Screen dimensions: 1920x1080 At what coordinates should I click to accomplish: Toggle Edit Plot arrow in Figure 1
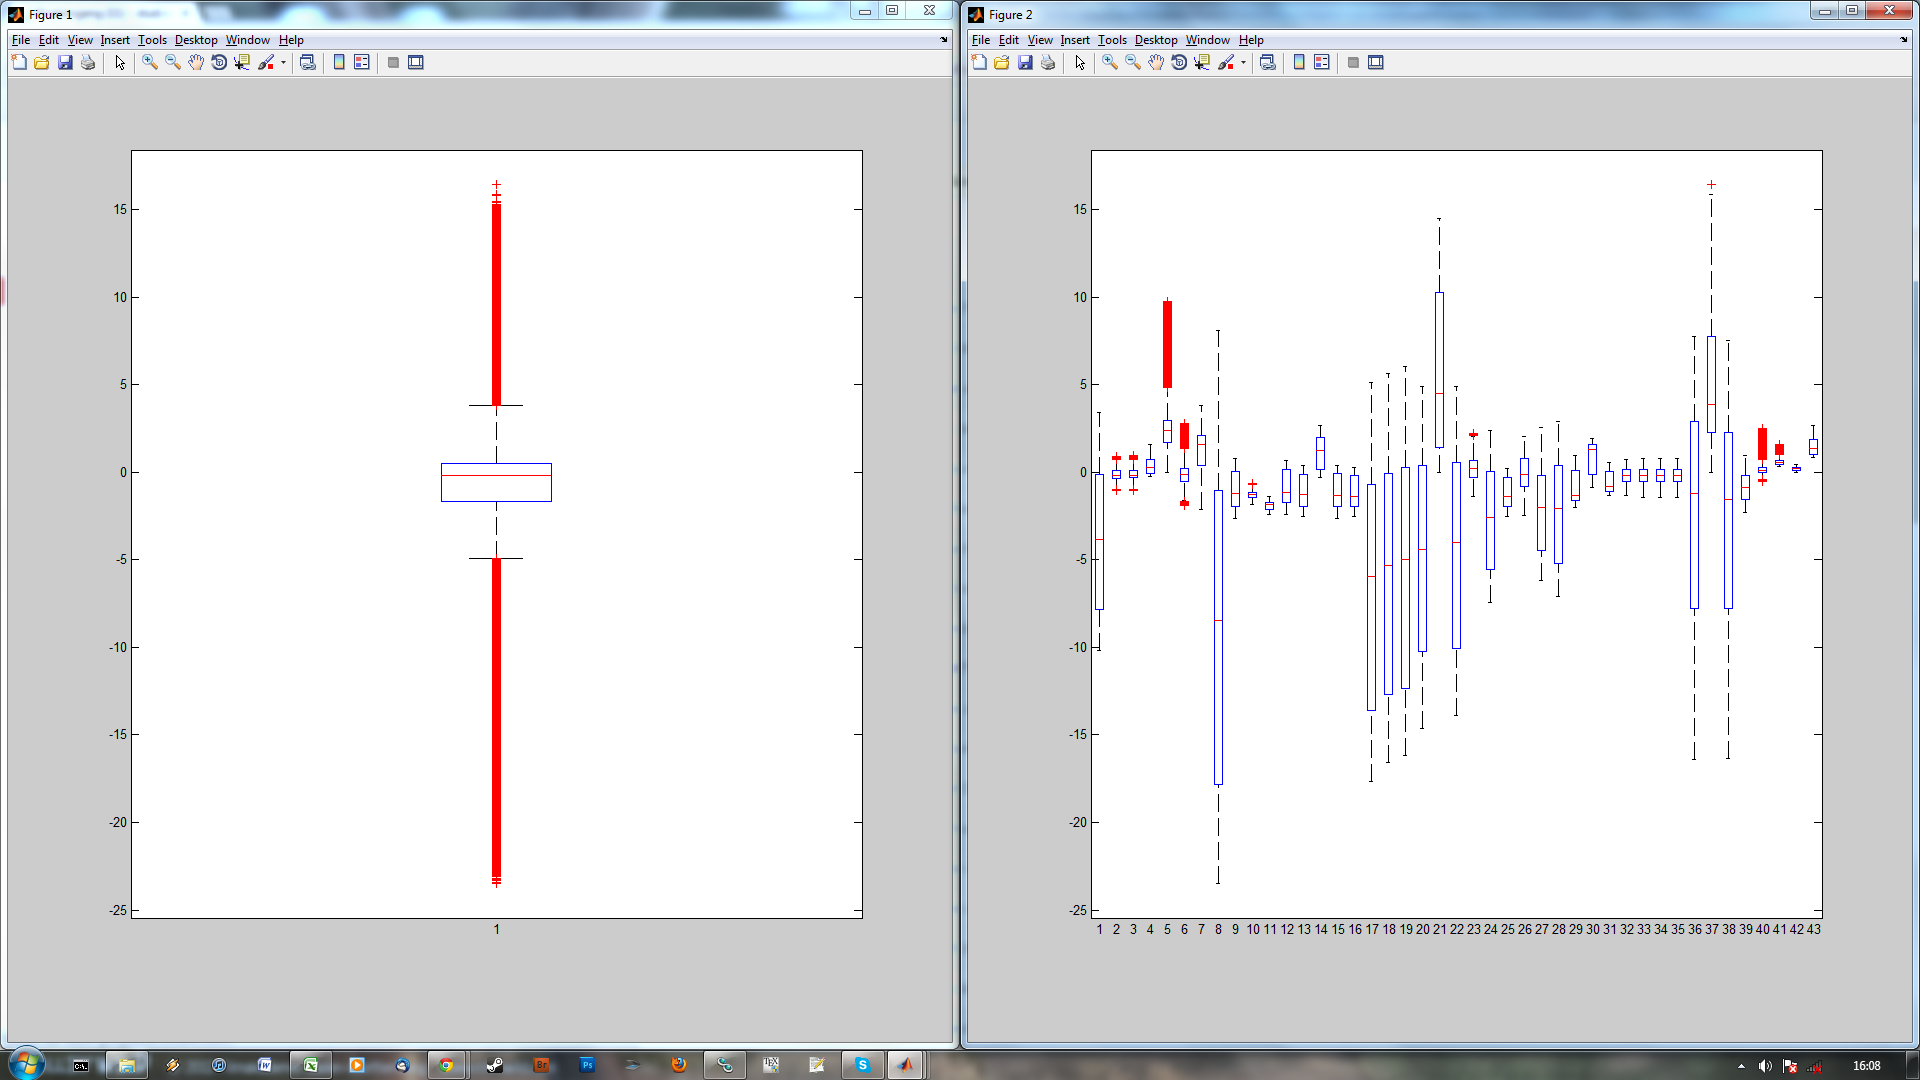120,62
